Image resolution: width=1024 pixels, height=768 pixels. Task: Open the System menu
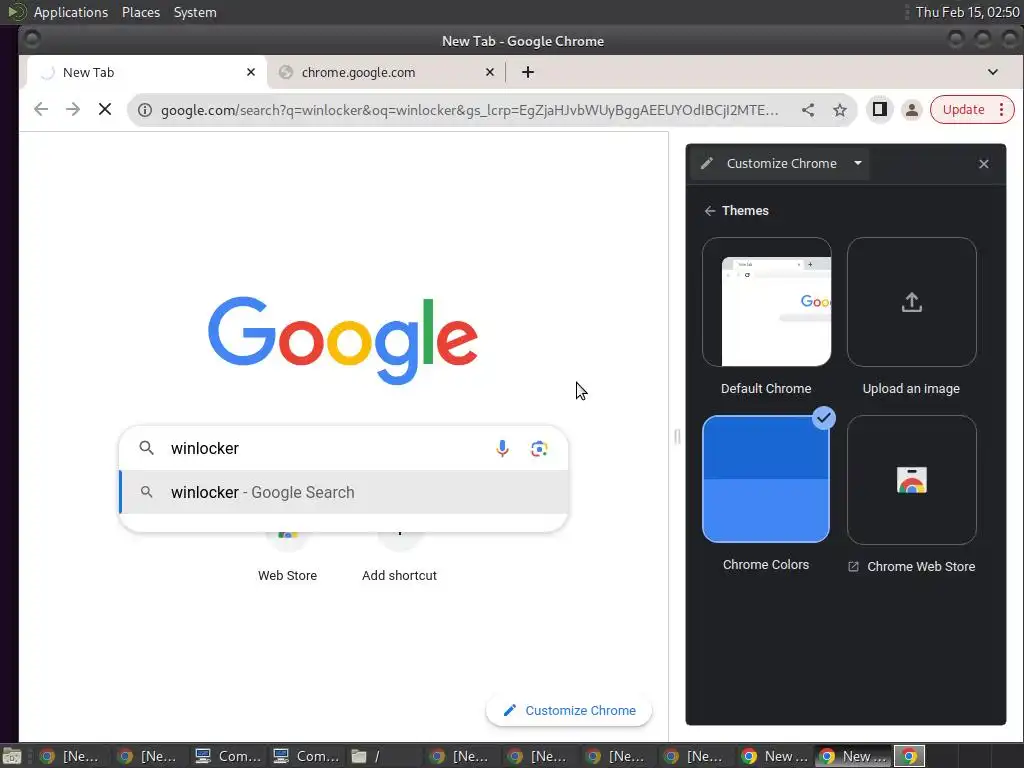pyautogui.click(x=195, y=12)
